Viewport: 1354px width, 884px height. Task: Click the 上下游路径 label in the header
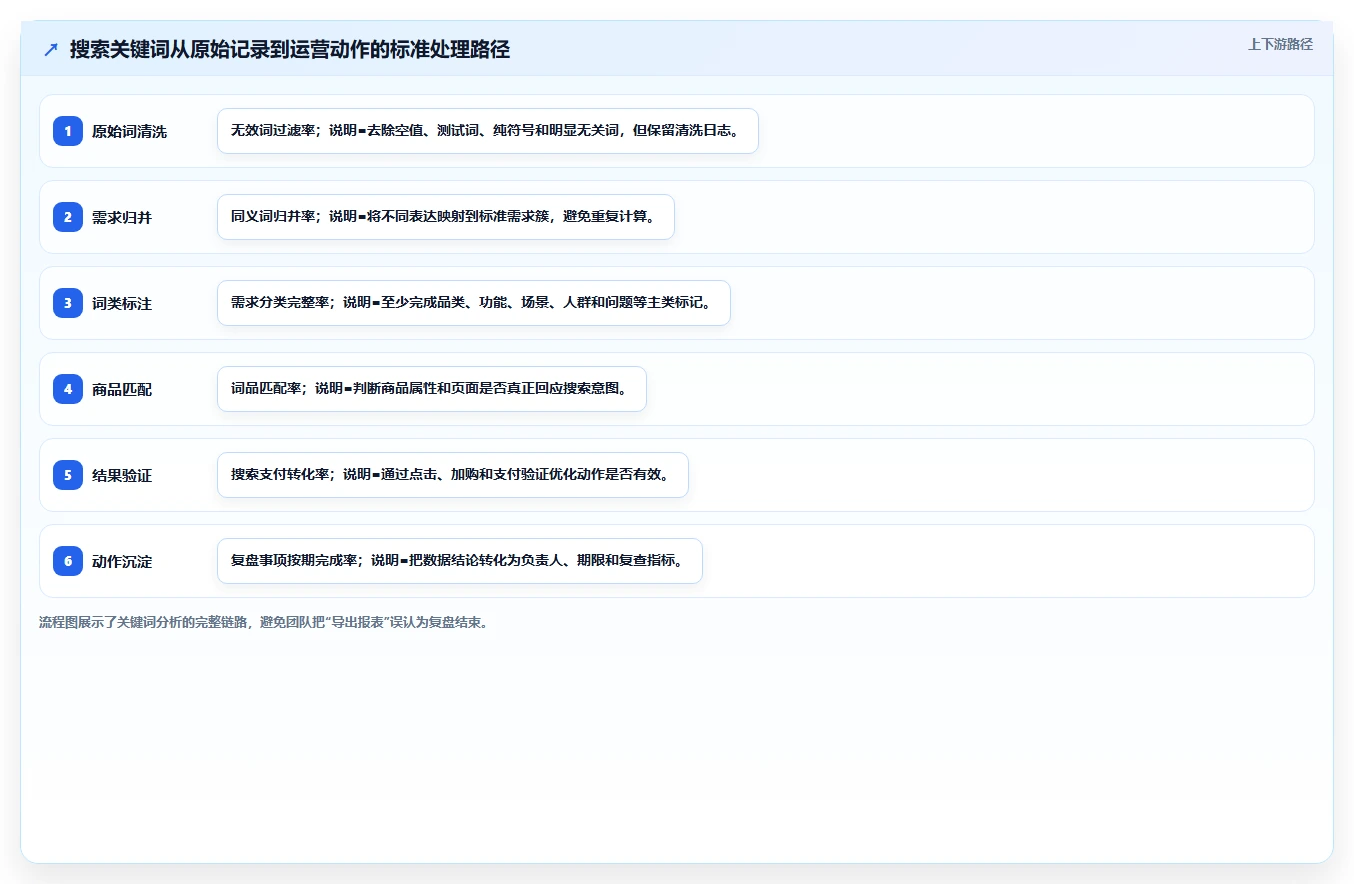point(1280,45)
